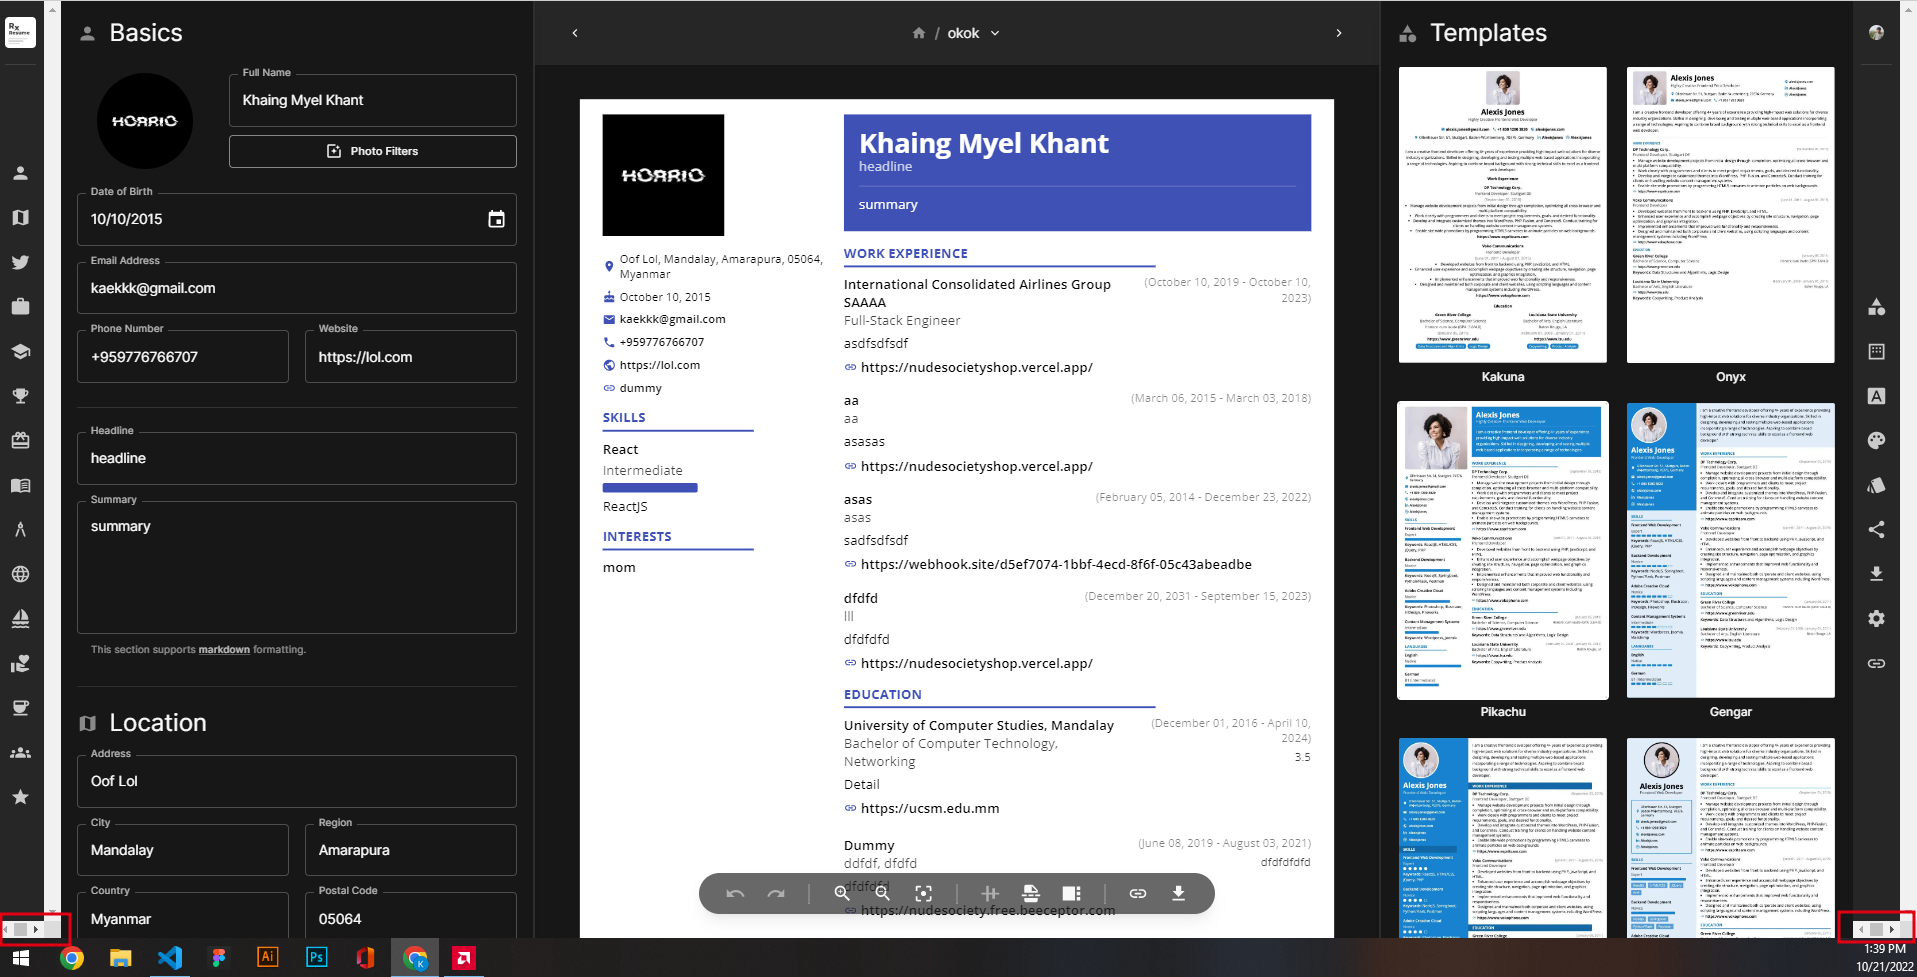This screenshot has height=977, width=1917.
Task: Edit the Address field Oof Lol
Action: point(297,781)
